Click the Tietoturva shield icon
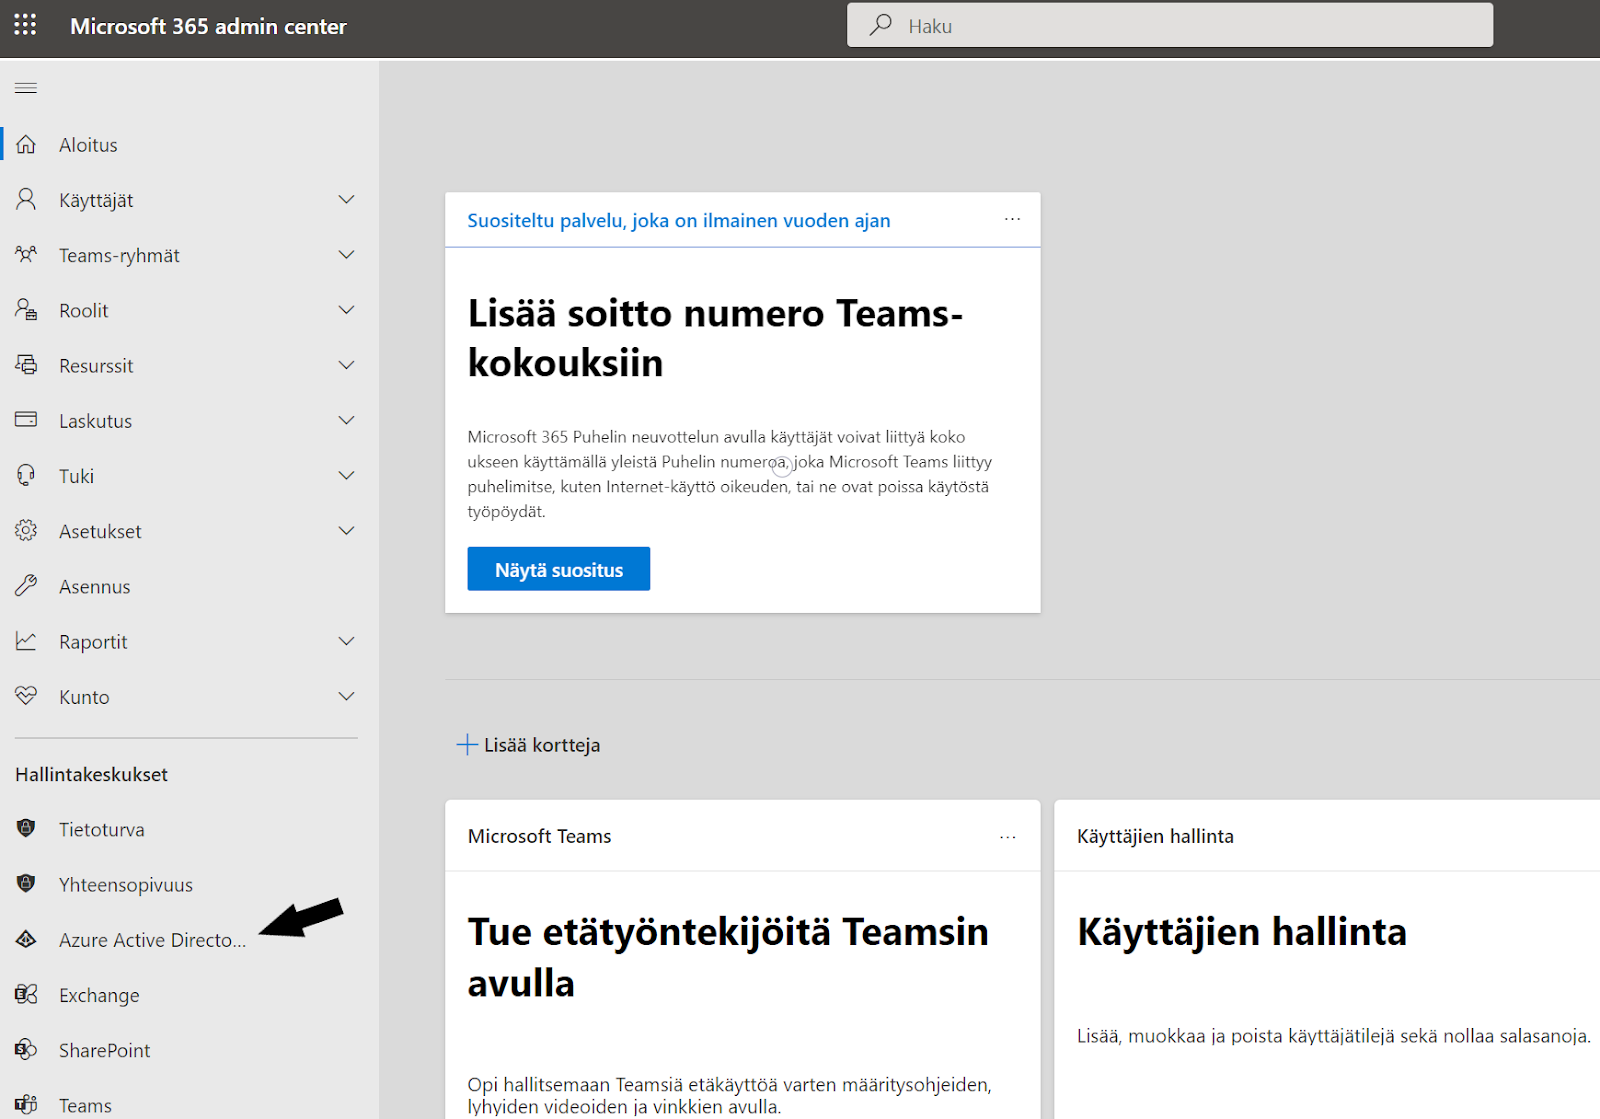The image size is (1600, 1119). pyautogui.click(x=26, y=828)
